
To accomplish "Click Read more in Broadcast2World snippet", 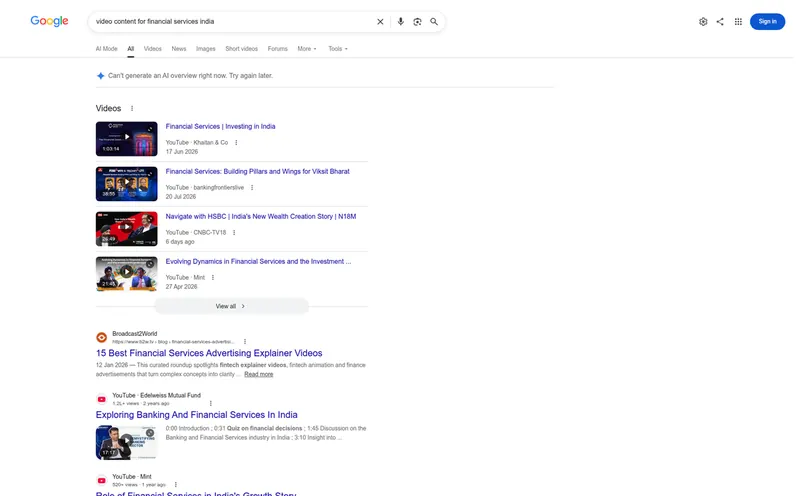I will 259,374.
